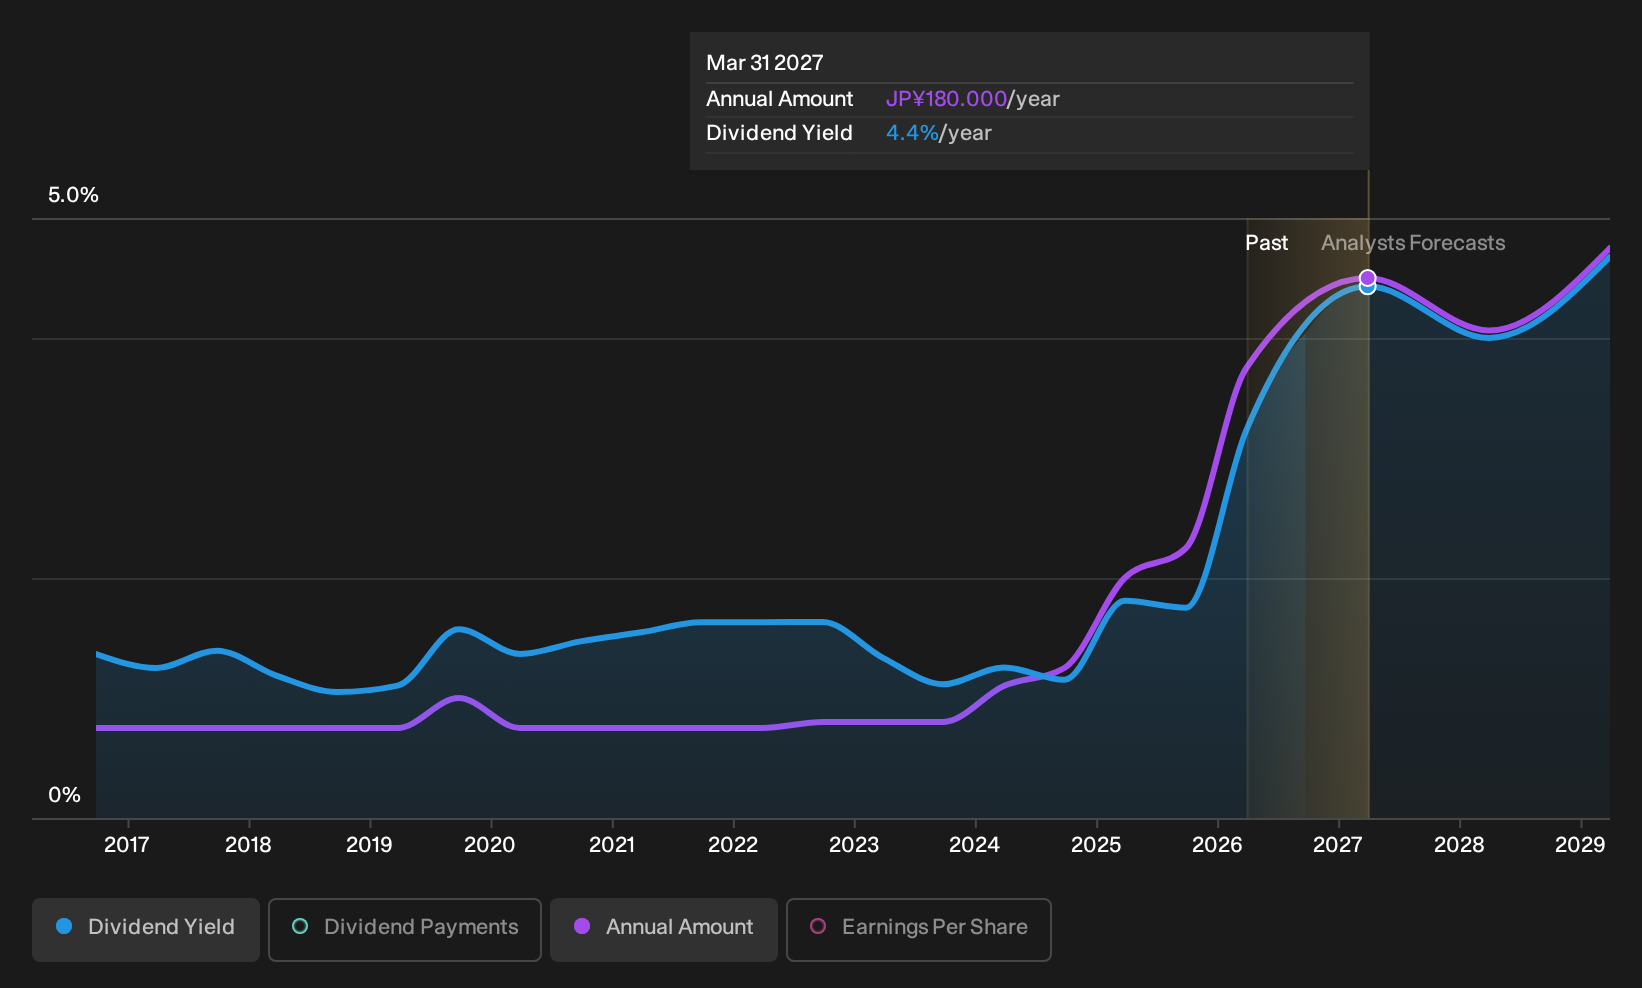
Task: Click the 4.4% dividend yield value
Action: [x=912, y=133]
